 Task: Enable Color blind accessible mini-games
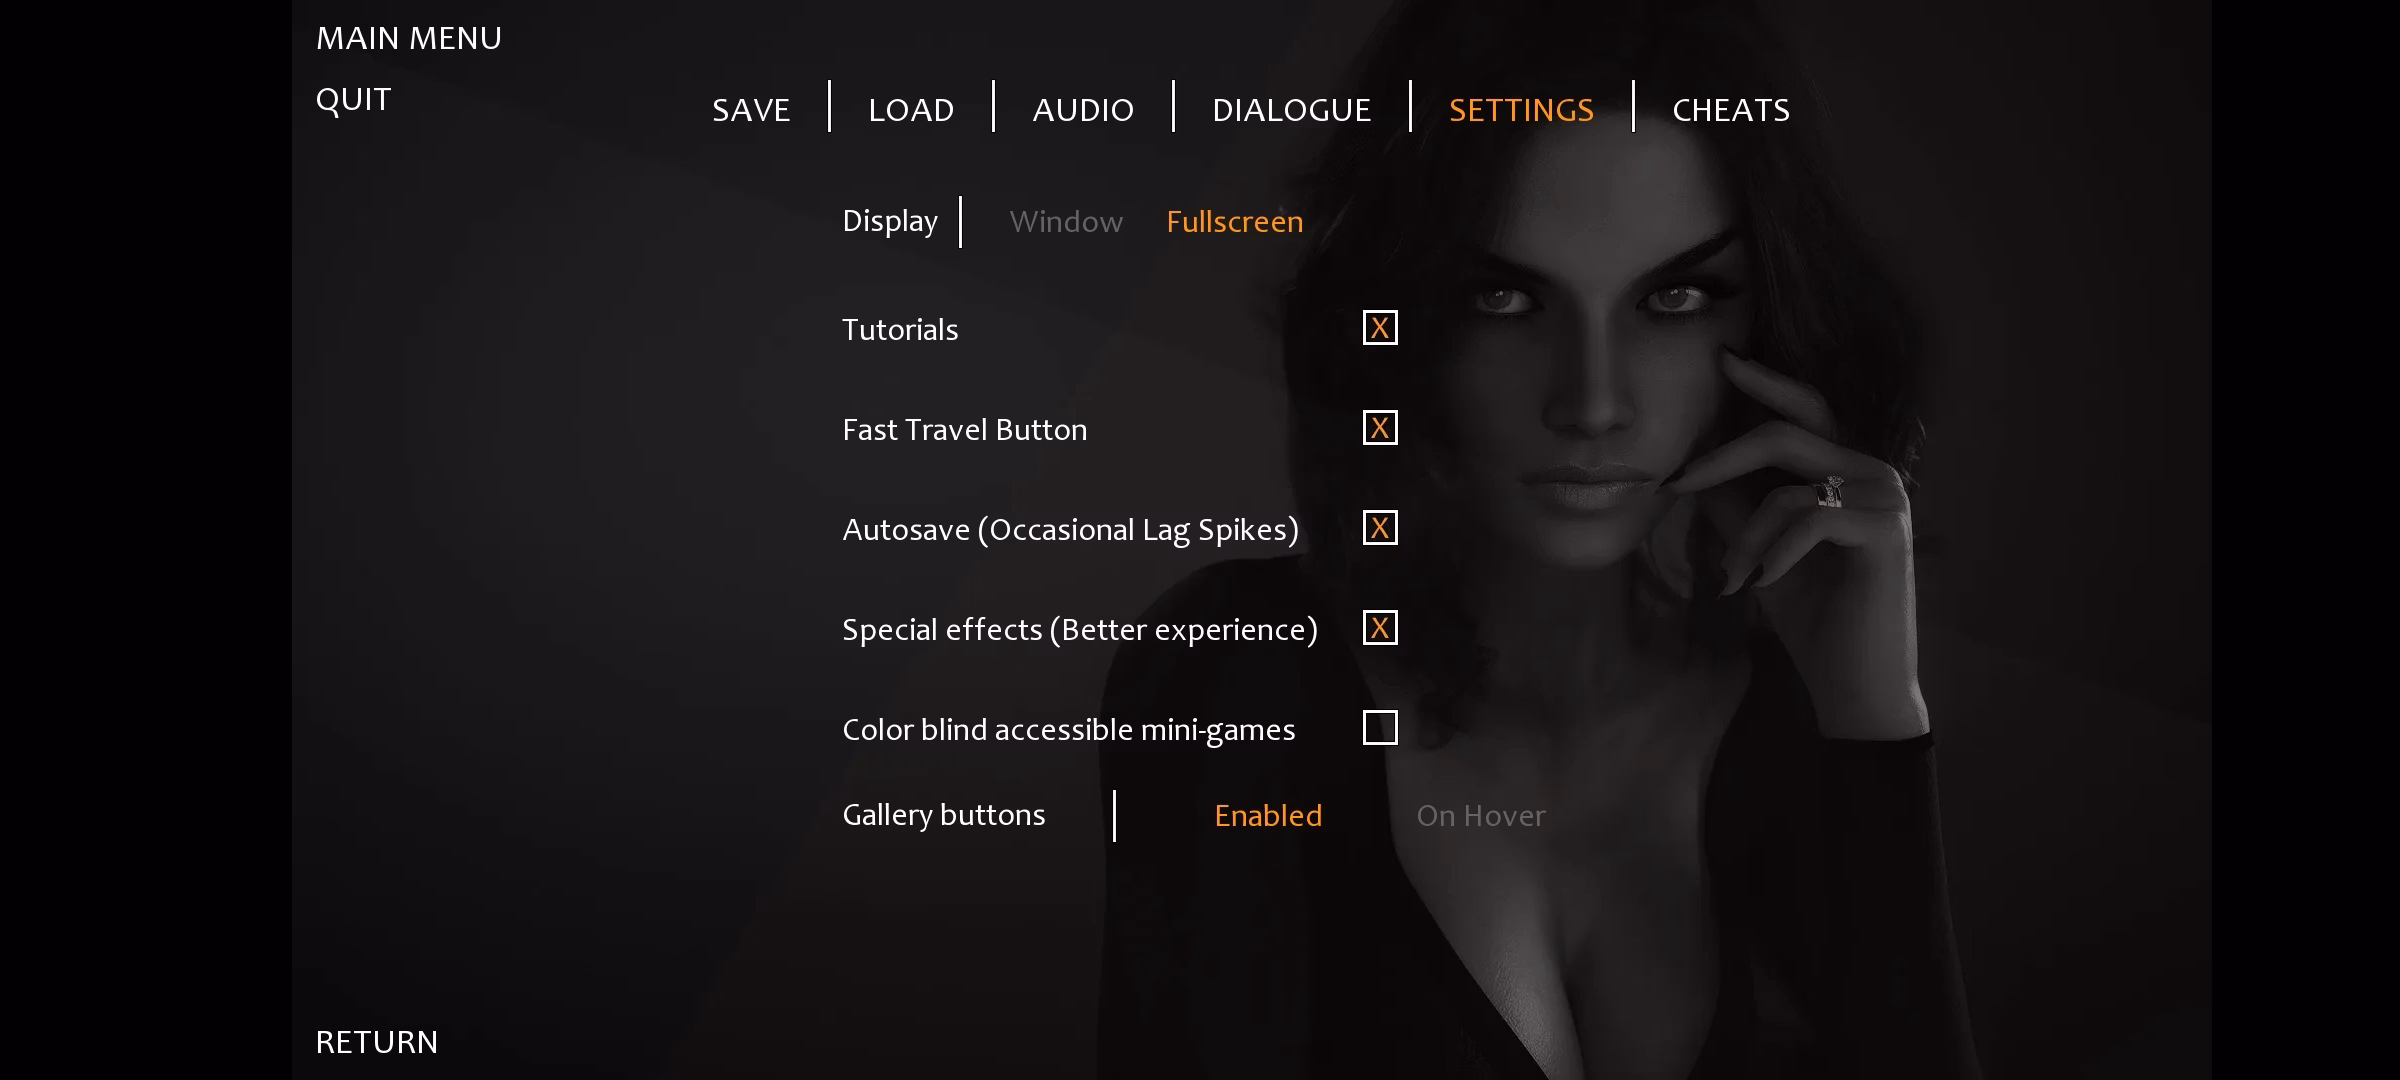pyautogui.click(x=1380, y=727)
